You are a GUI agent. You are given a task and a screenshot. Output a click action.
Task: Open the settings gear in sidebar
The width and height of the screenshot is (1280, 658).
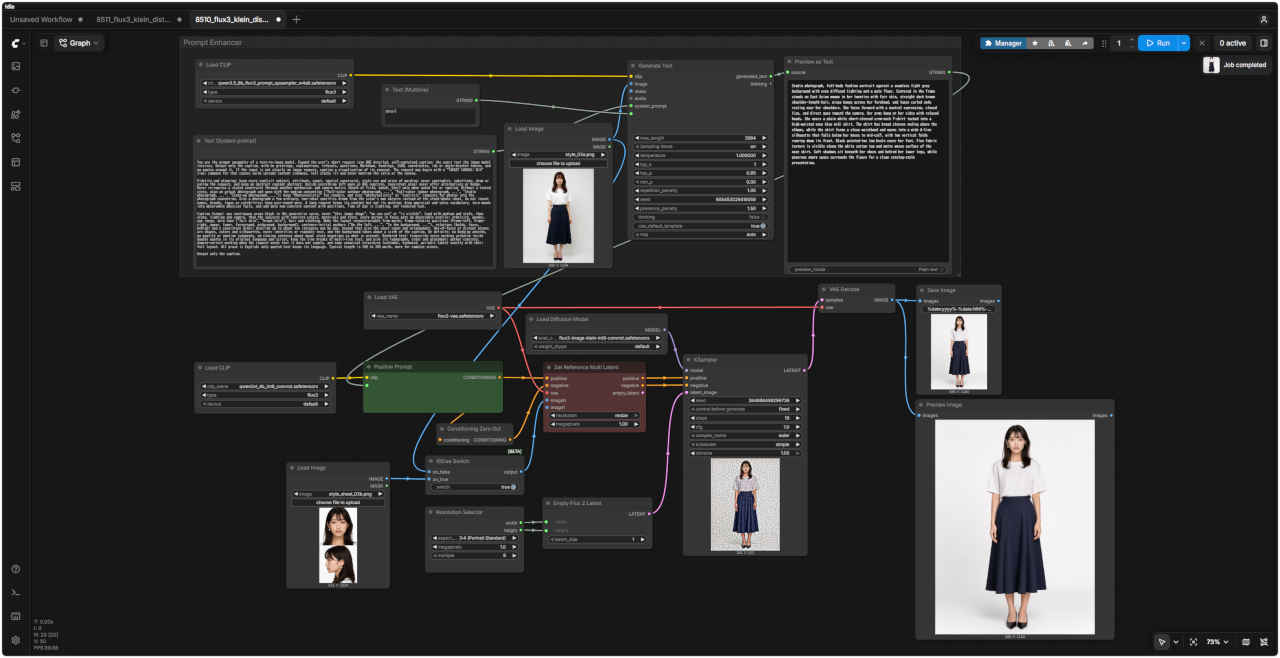pos(16,640)
